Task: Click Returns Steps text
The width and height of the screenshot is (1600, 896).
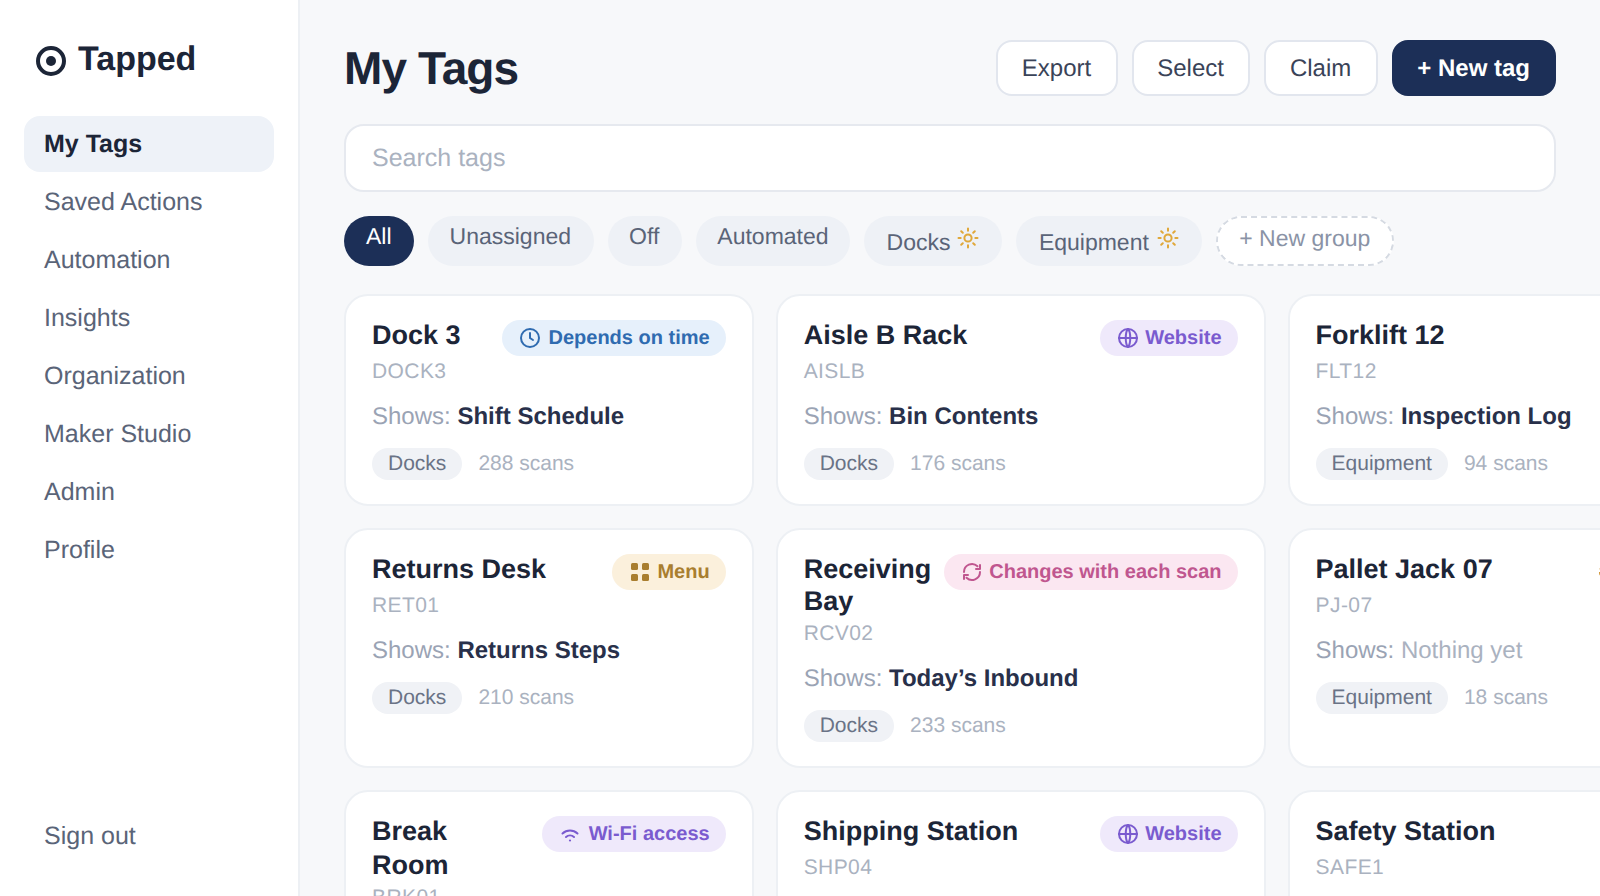Action: click(x=538, y=650)
